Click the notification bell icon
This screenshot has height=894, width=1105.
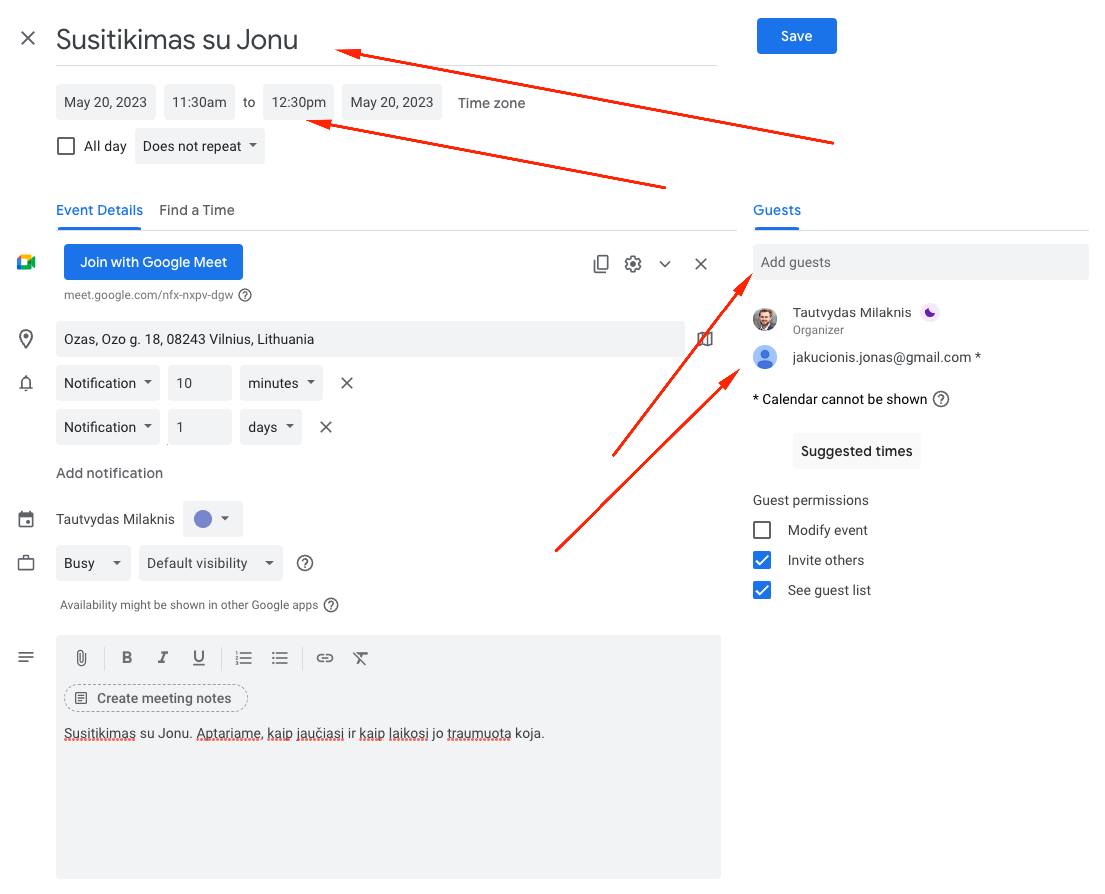(x=26, y=383)
